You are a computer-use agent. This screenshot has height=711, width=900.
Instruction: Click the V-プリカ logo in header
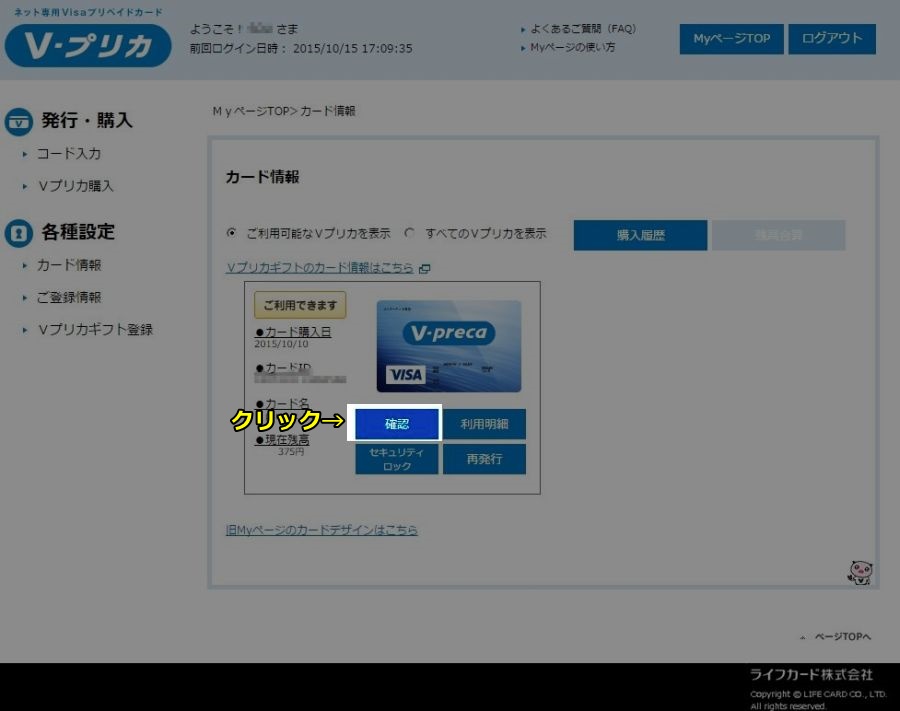(88, 45)
